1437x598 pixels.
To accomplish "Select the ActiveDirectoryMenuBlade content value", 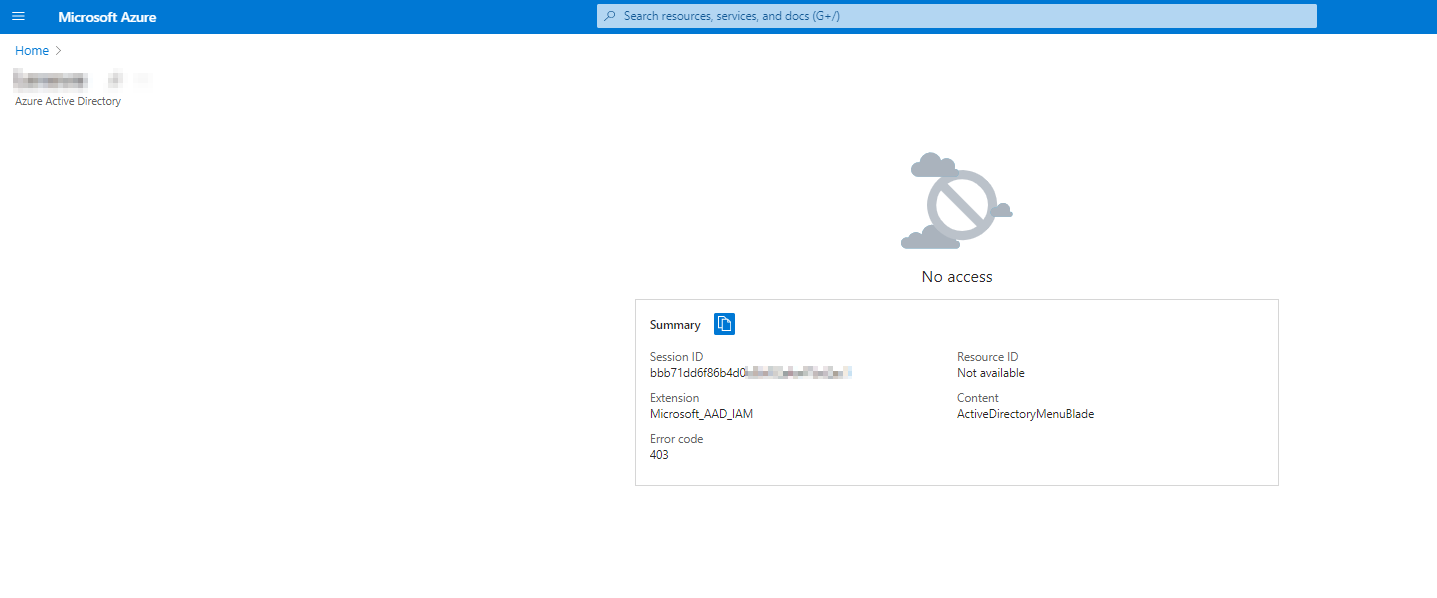I will tap(1026, 414).
